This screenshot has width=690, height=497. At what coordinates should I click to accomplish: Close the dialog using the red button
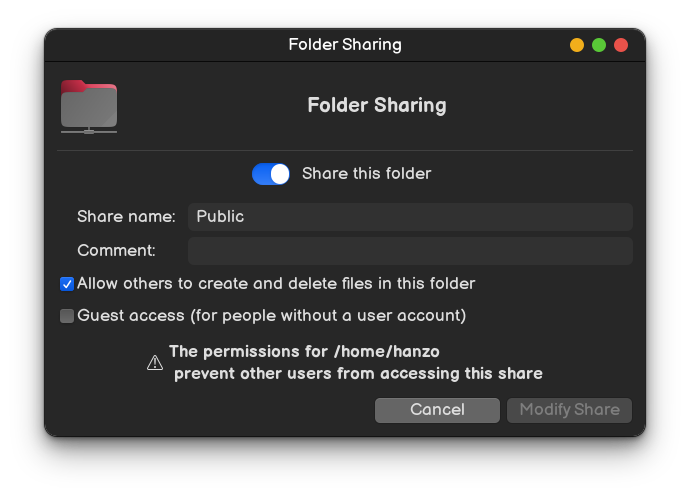pos(620,45)
